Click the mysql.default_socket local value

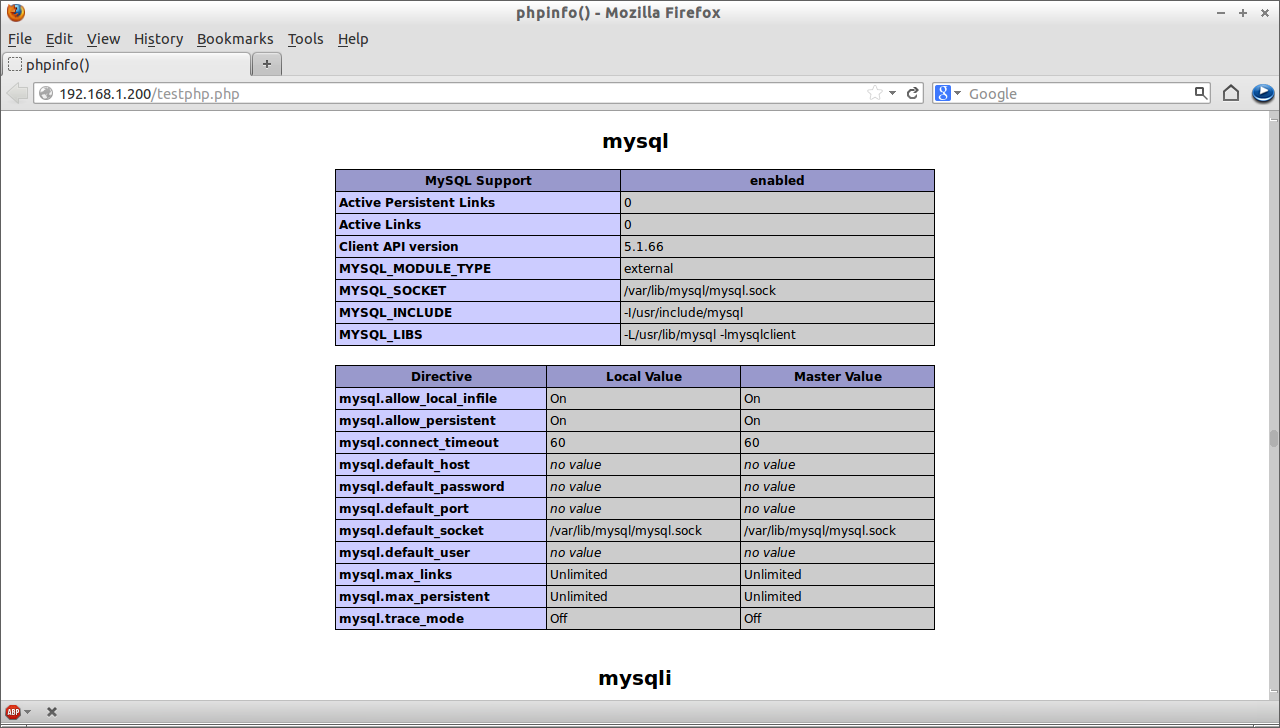[626, 531]
